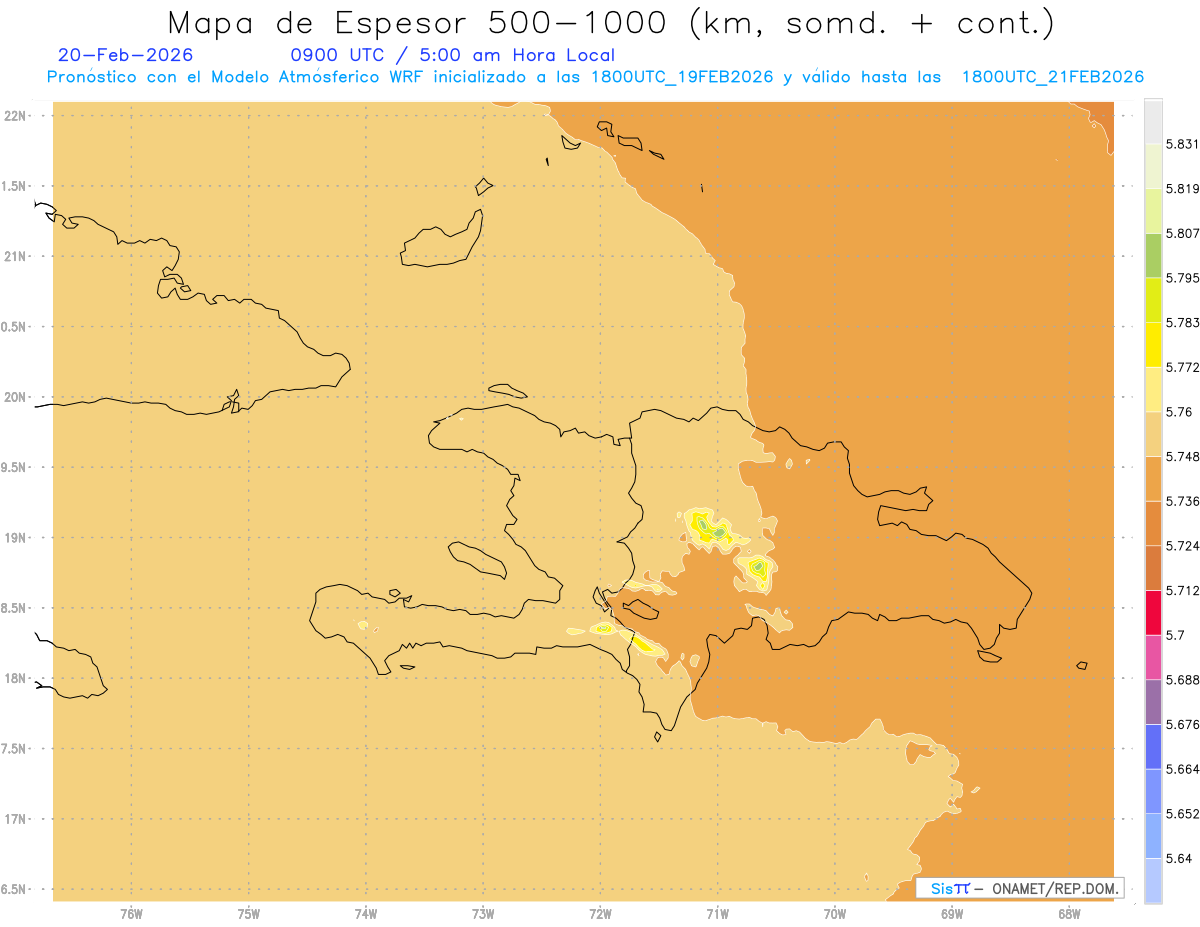Click the longitude label 75W

pos(249,914)
